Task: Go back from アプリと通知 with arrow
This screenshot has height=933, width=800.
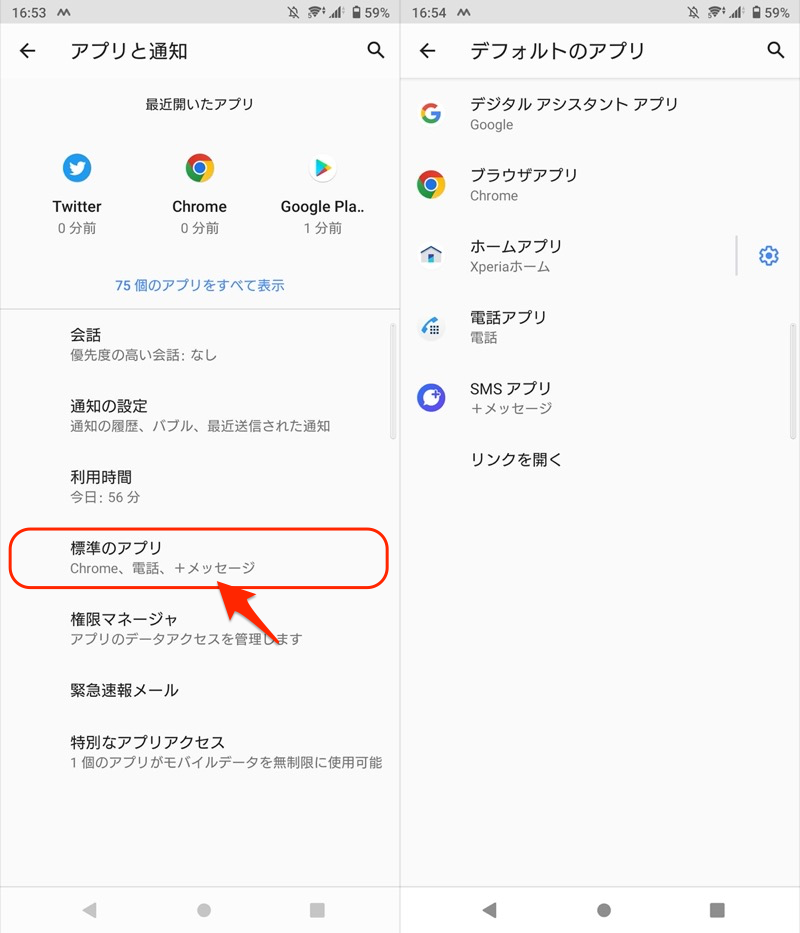Action: [x=28, y=51]
